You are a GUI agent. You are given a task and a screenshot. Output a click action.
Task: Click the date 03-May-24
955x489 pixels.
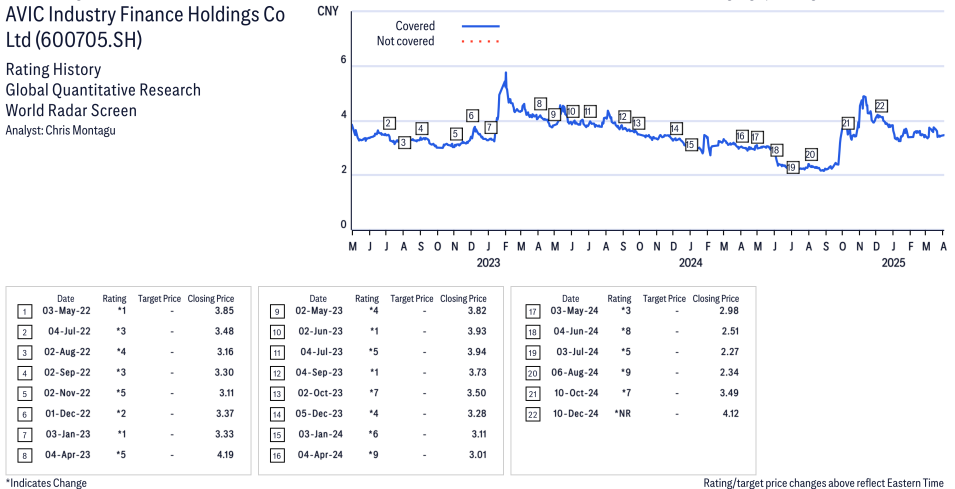pos(573,311)
